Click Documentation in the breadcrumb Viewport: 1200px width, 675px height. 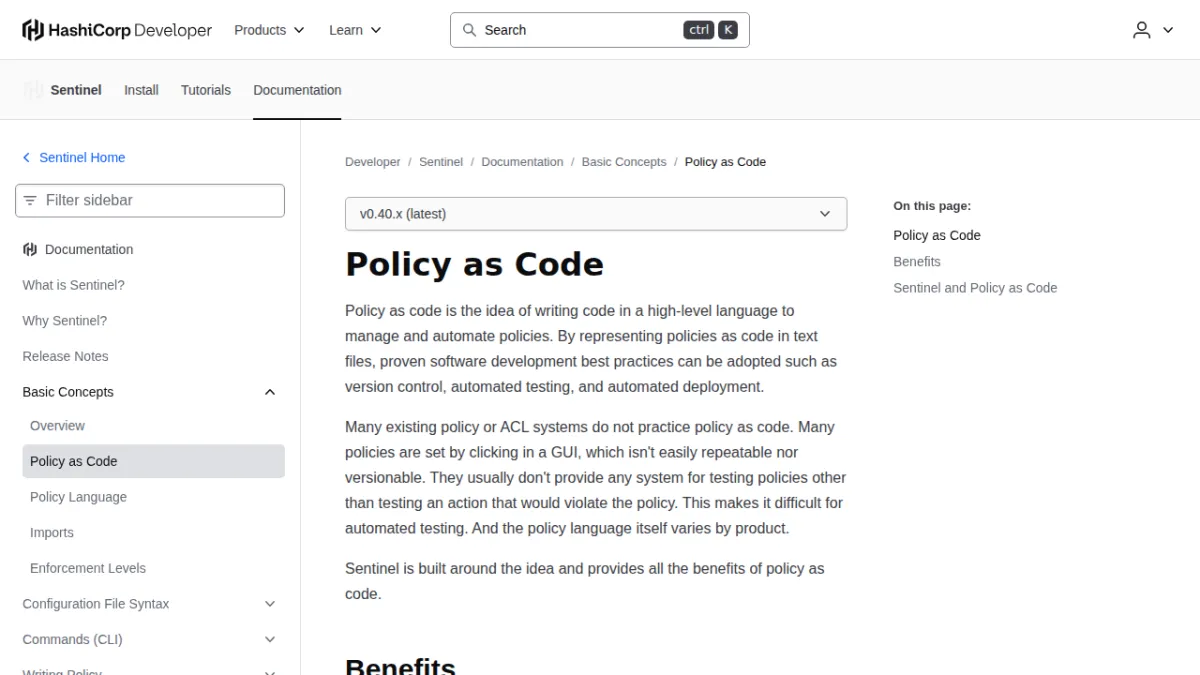pyautogui.click(x=522, y=162)
